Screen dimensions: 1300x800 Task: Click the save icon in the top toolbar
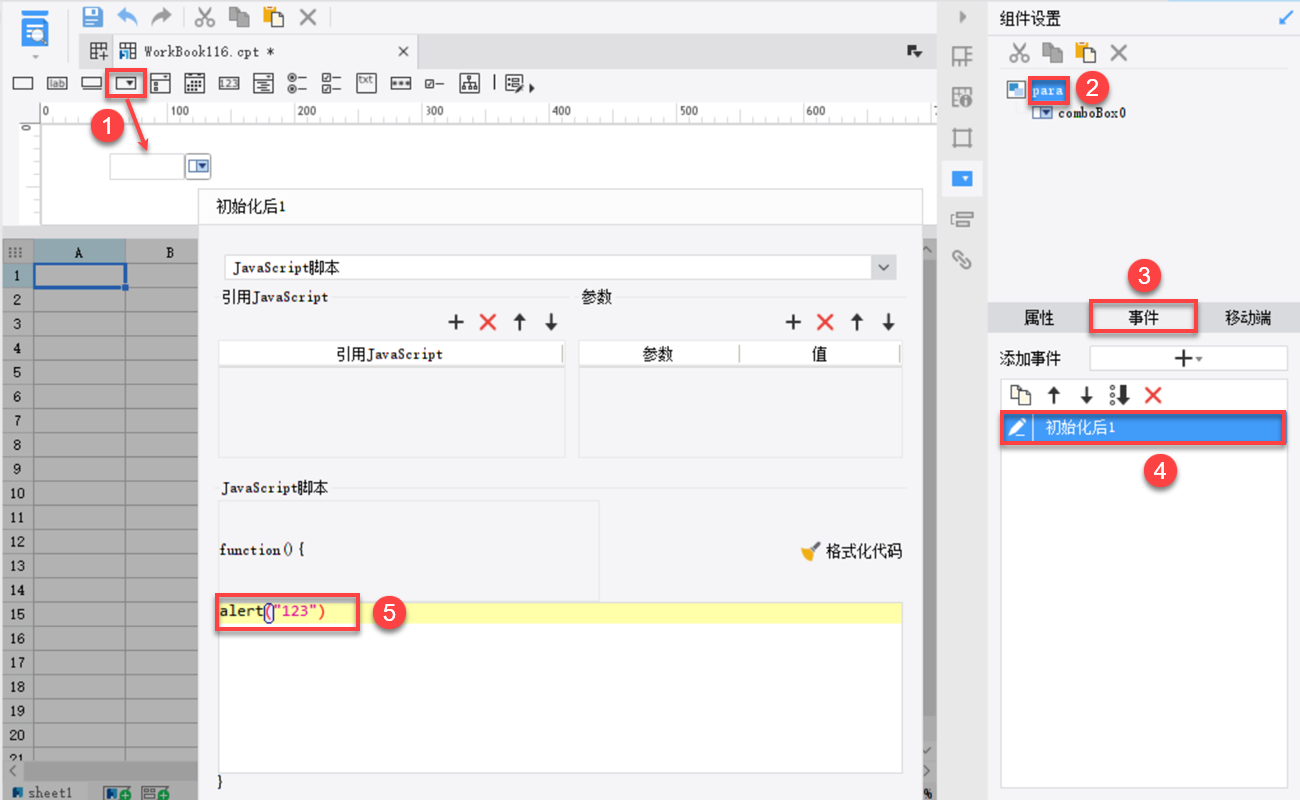click(92, 16)
